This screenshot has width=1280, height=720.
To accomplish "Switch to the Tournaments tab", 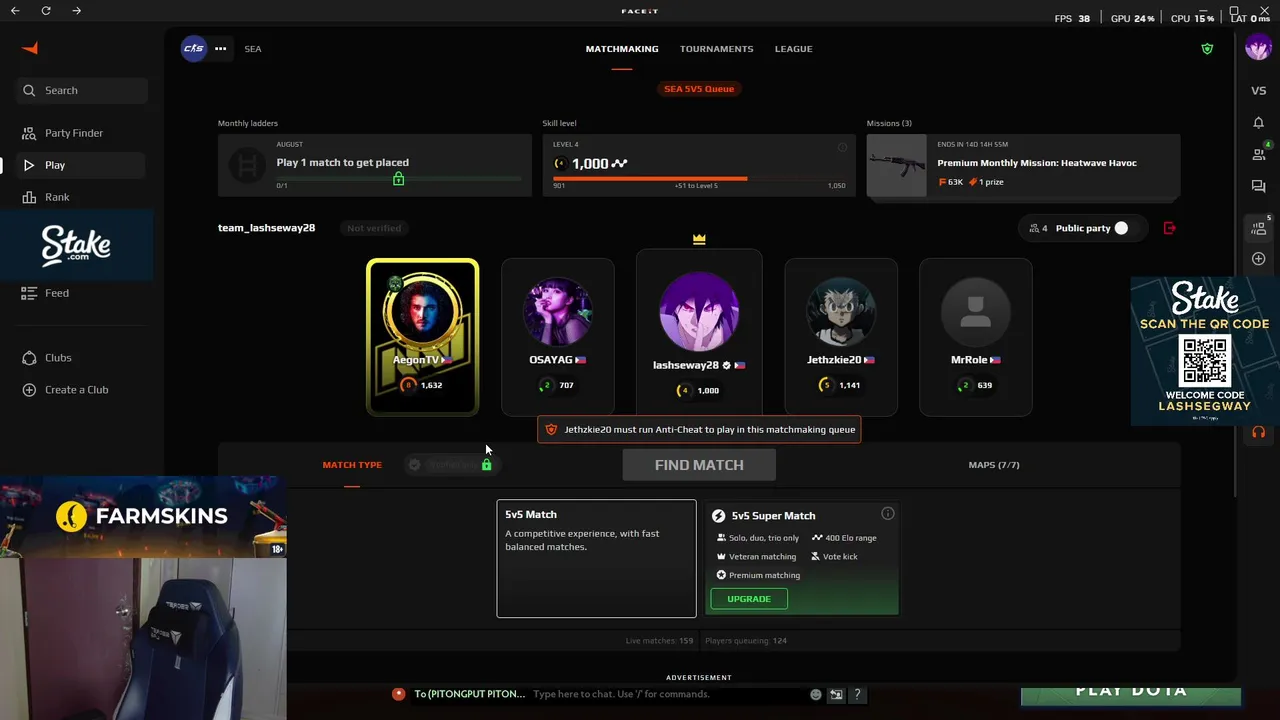I will (x=717, y=48).
